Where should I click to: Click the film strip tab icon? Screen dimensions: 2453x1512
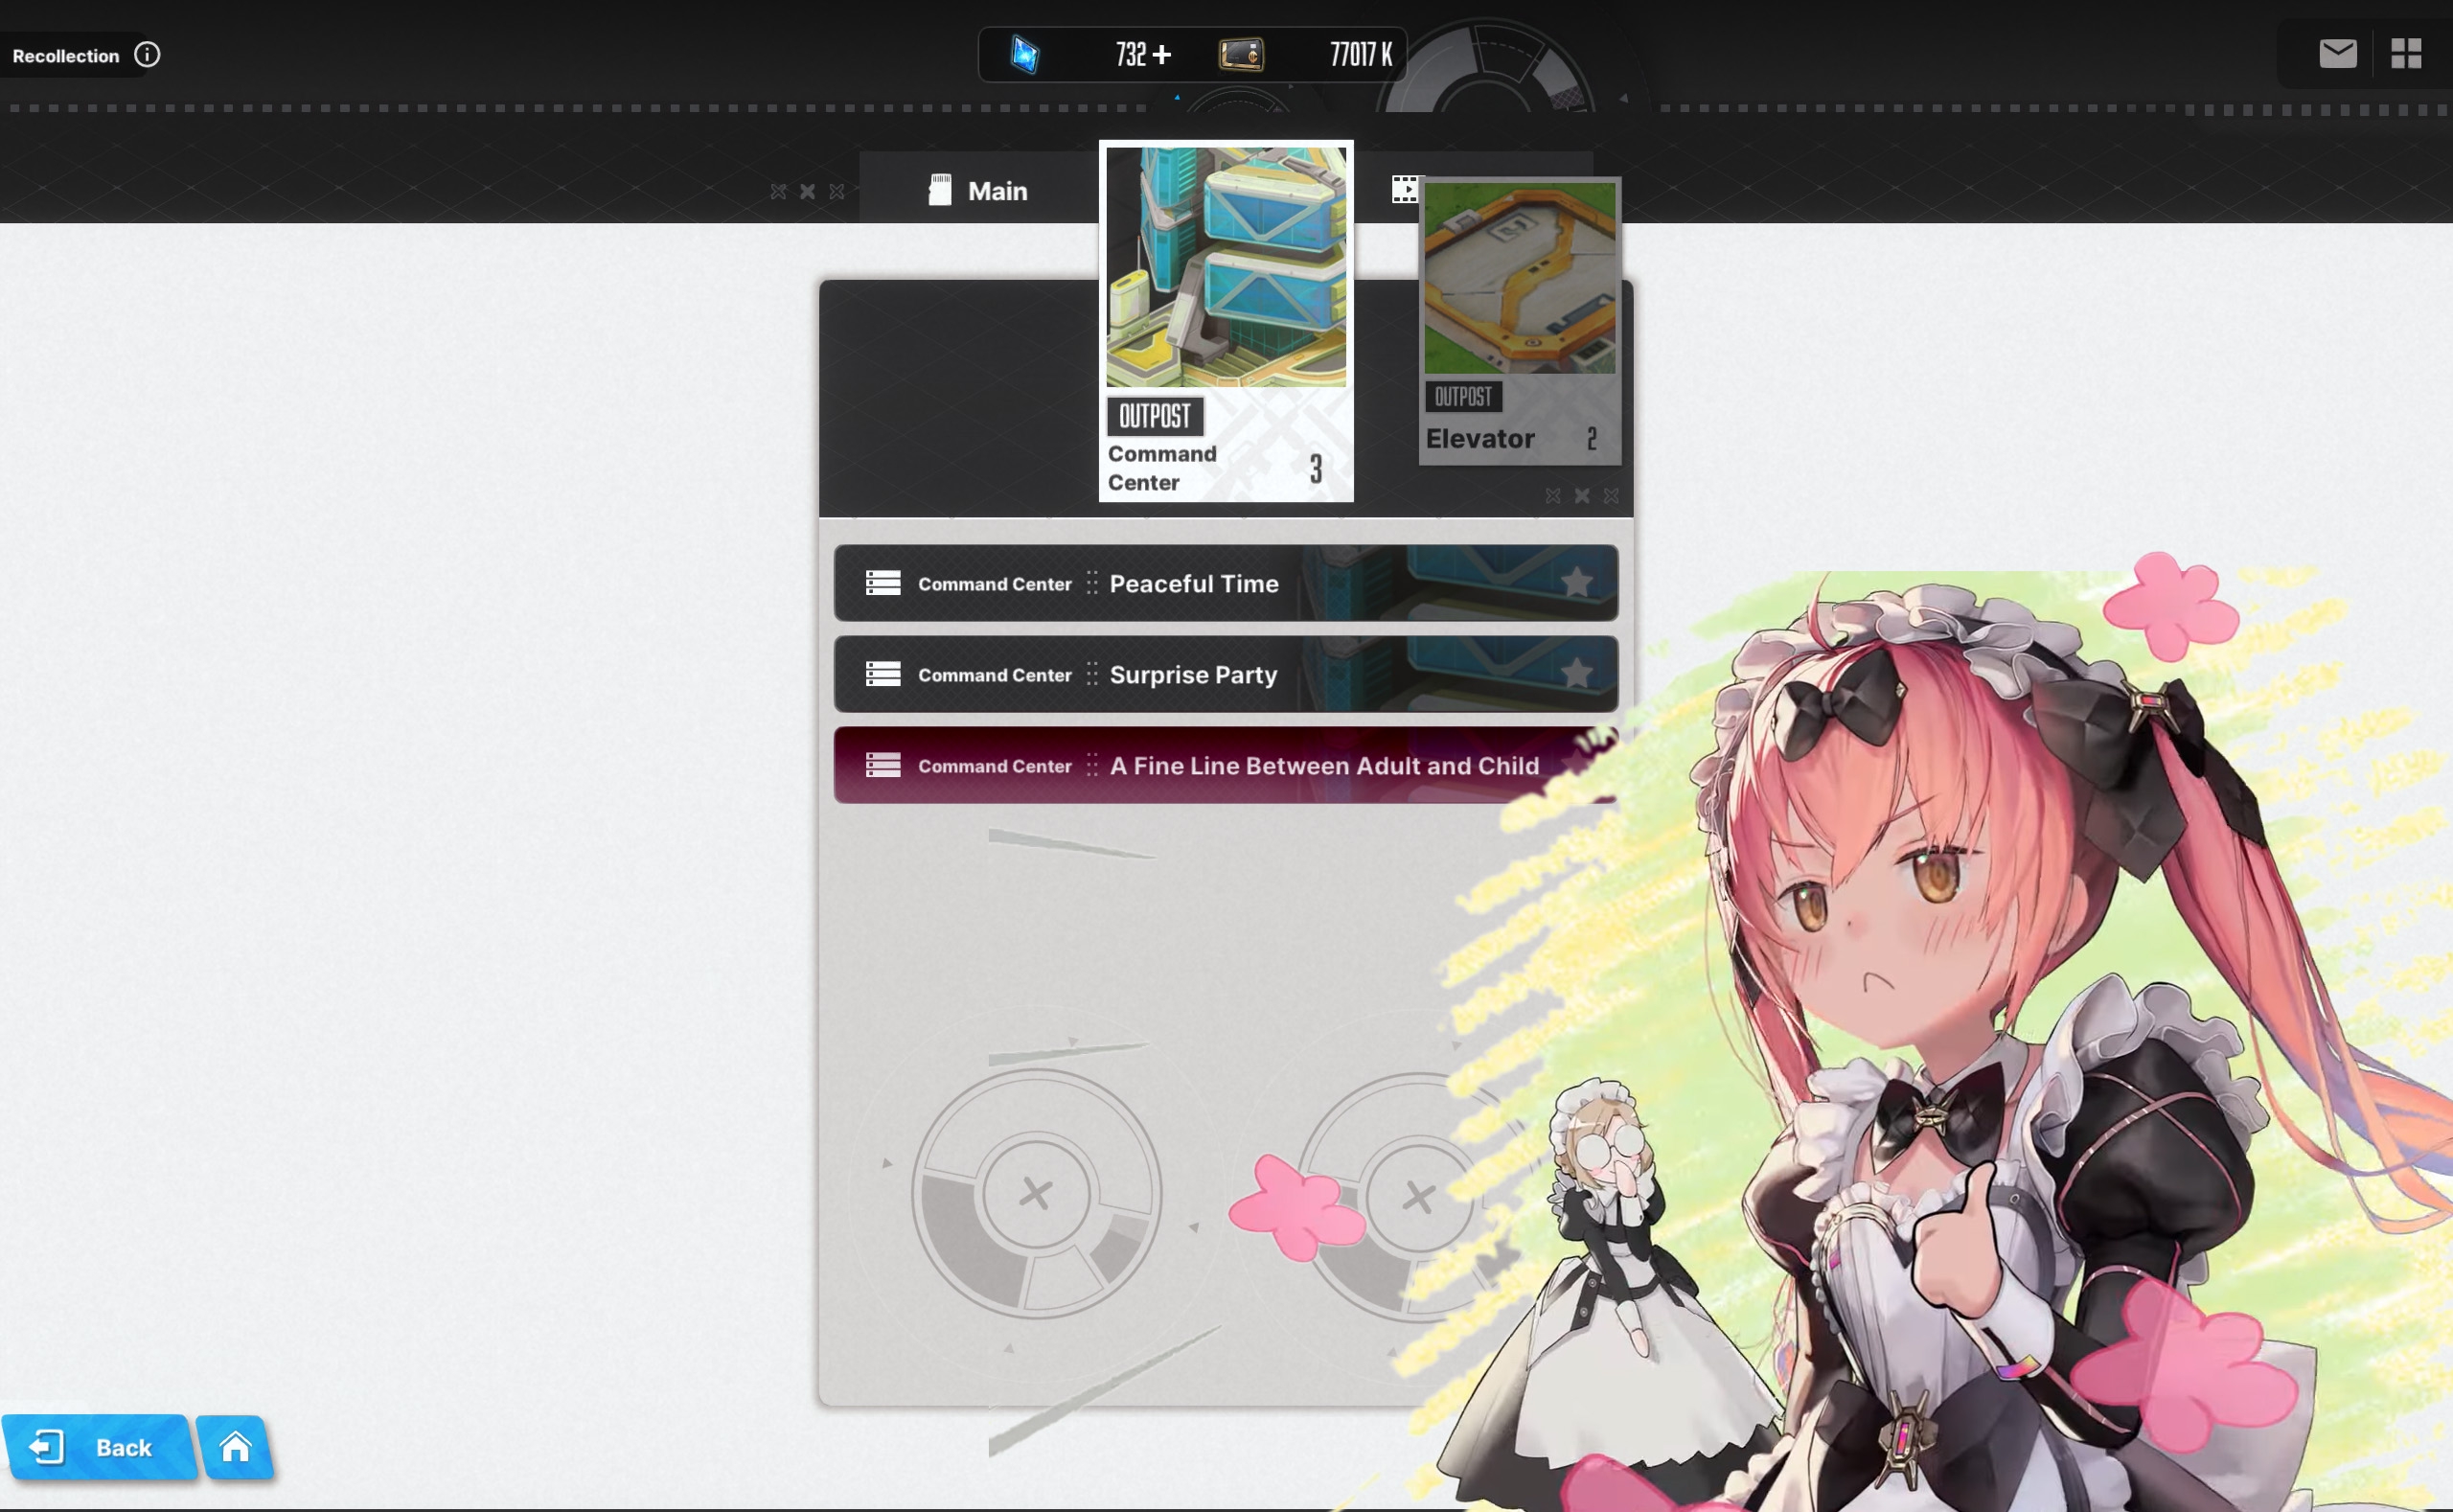[1404, 189]
